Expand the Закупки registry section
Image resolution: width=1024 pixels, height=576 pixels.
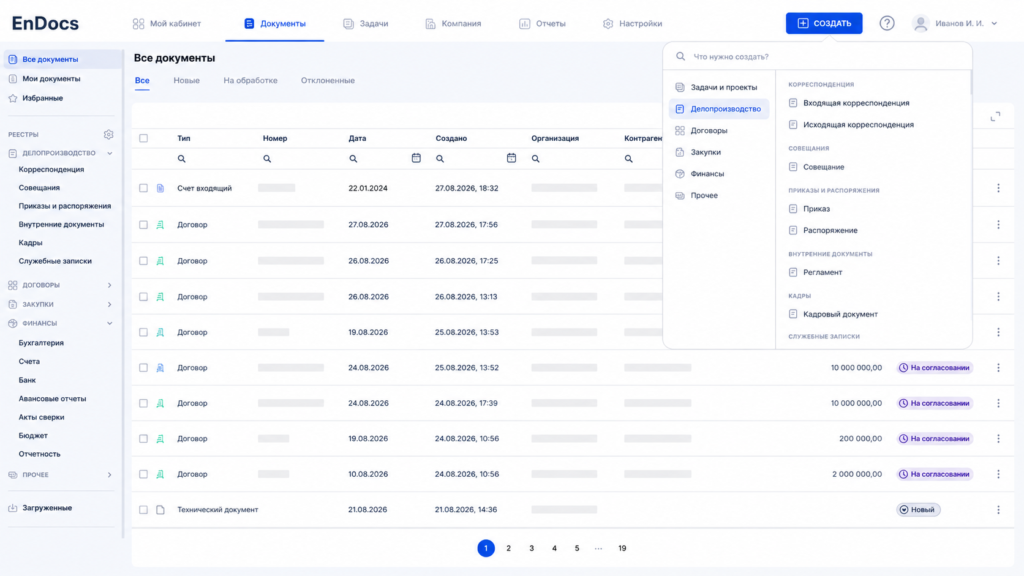click(x=110, y=304)
